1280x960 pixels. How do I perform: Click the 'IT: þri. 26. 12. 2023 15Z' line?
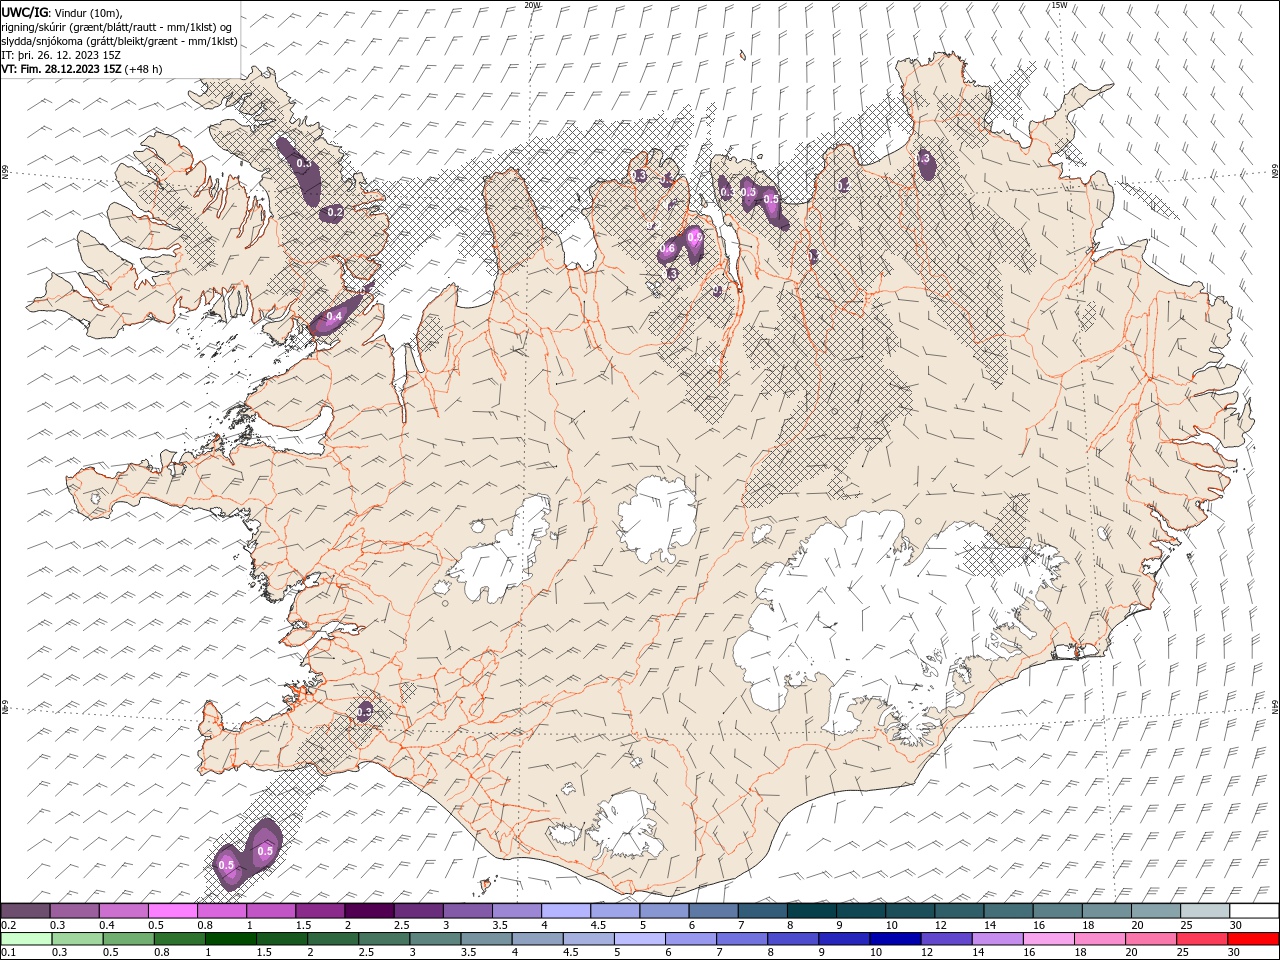[x=61, y=55]
